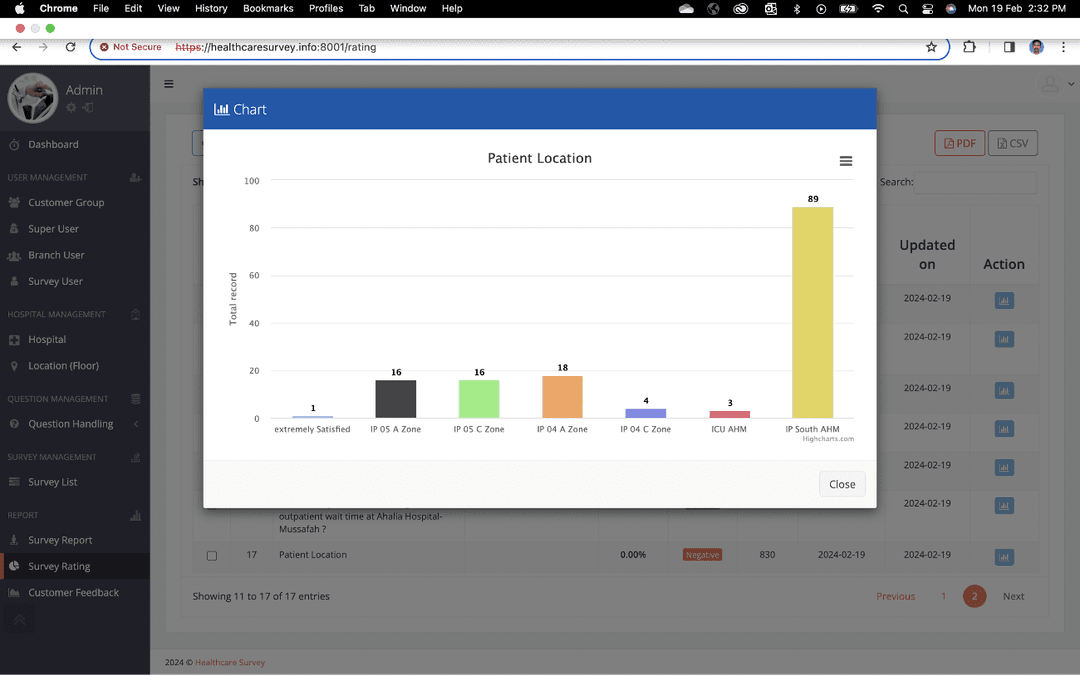1080x675 pixels.
Task: Reload the page in Chrome
Action: click(x=70, y=47)
